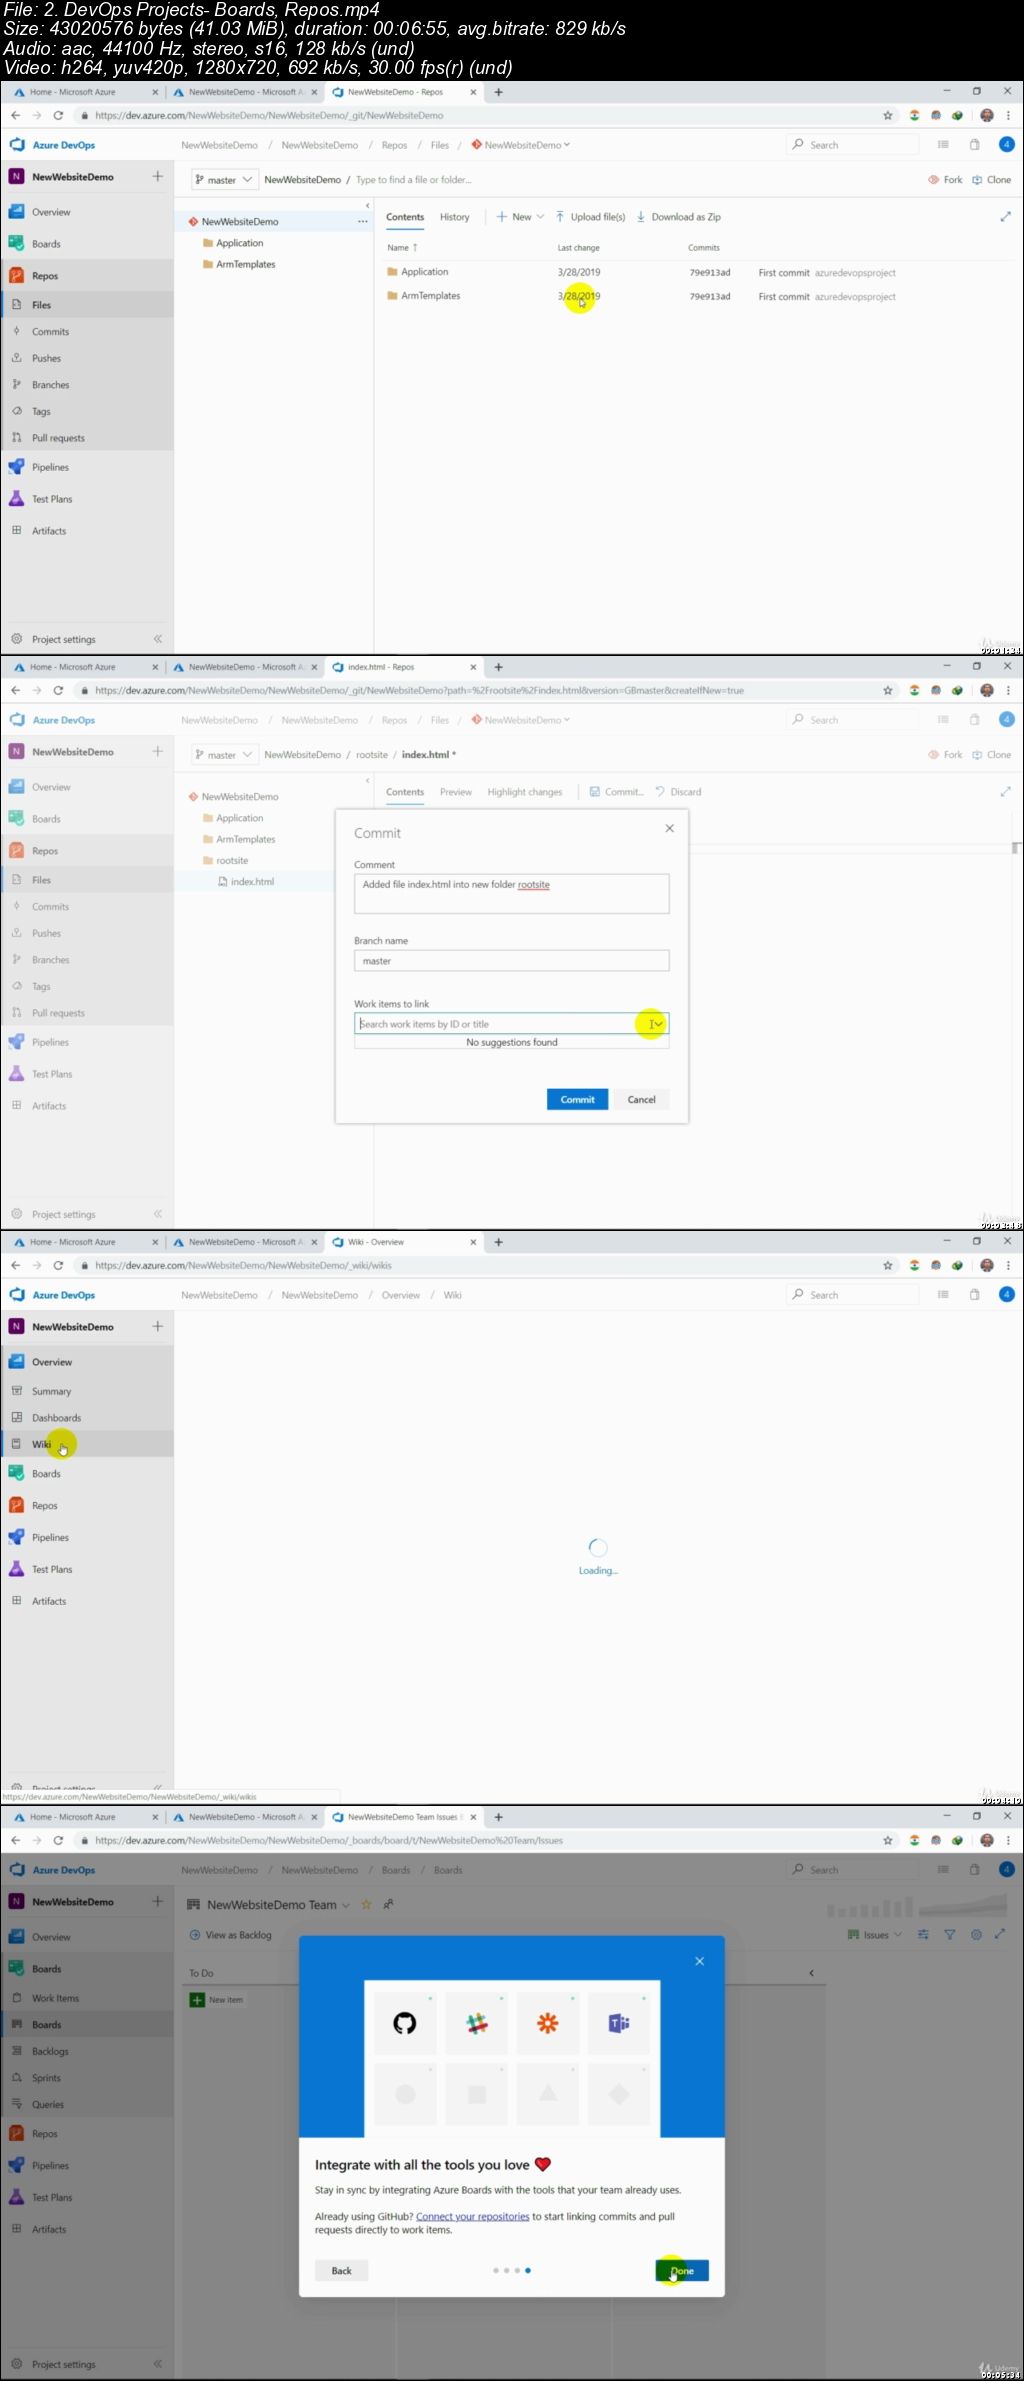Click Cancel in the Commit dialog
The image size is (1024, 2381).
[641, 1099]
